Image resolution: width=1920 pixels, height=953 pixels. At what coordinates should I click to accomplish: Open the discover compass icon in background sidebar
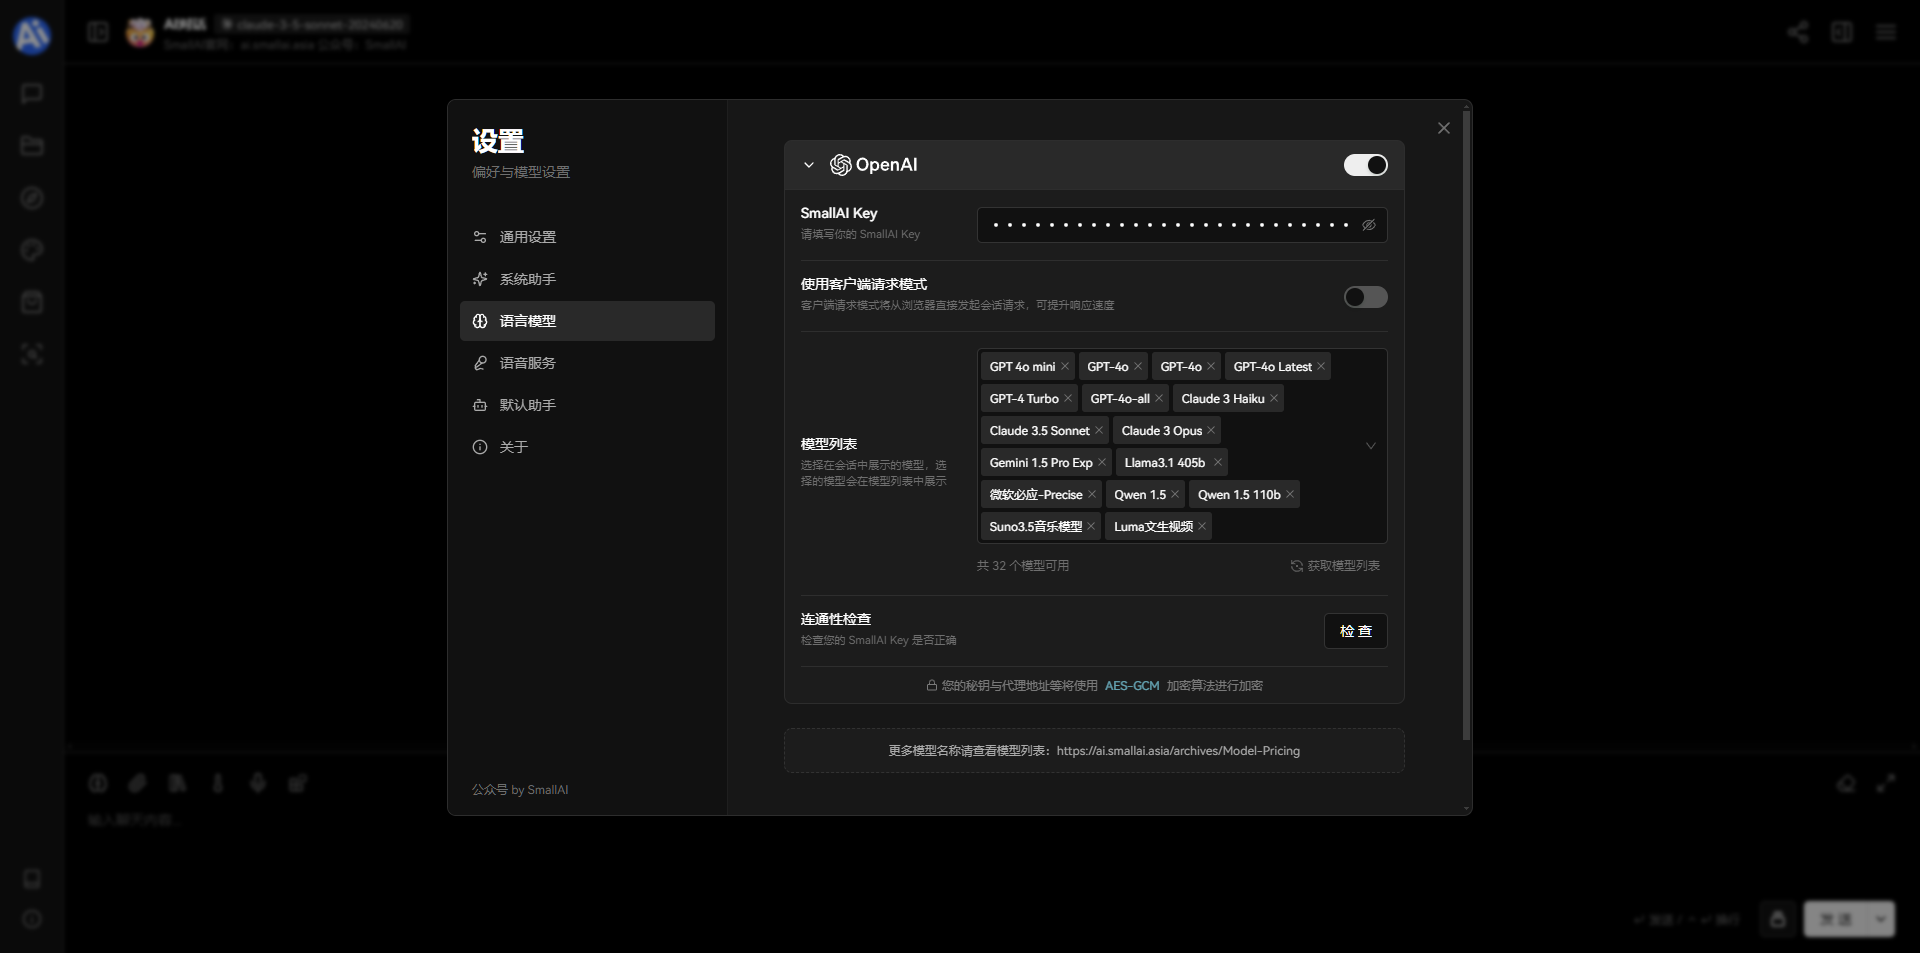point(32,198)
